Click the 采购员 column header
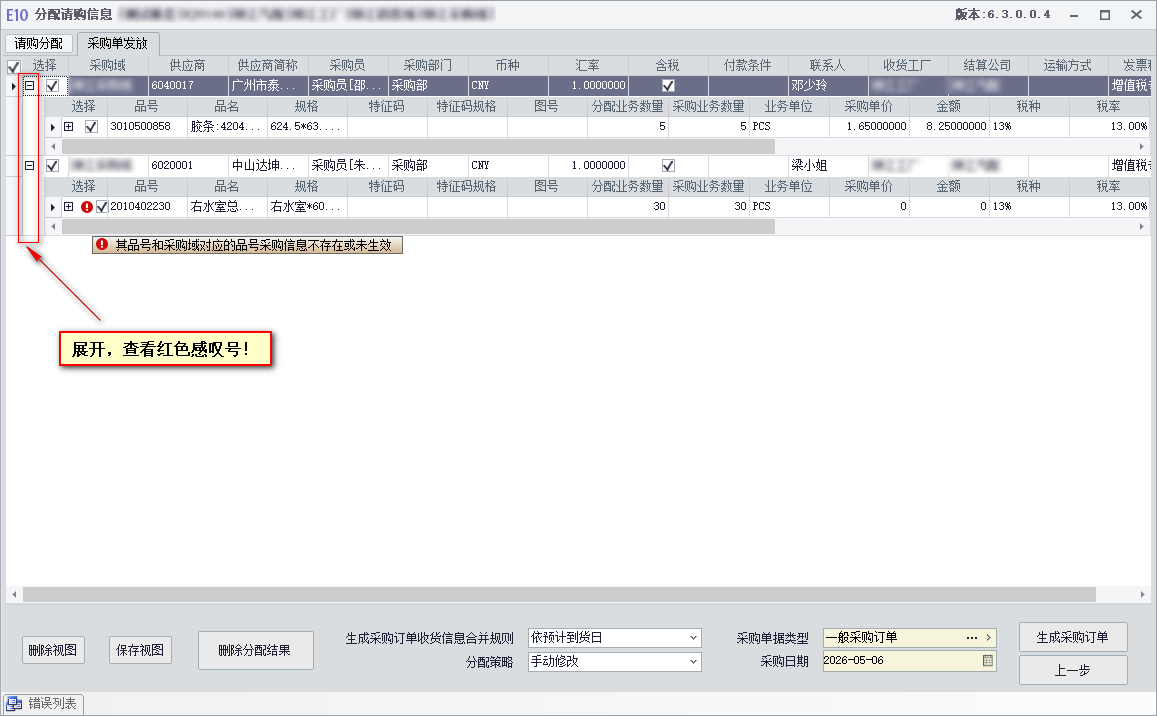 (x=348, y=66)
